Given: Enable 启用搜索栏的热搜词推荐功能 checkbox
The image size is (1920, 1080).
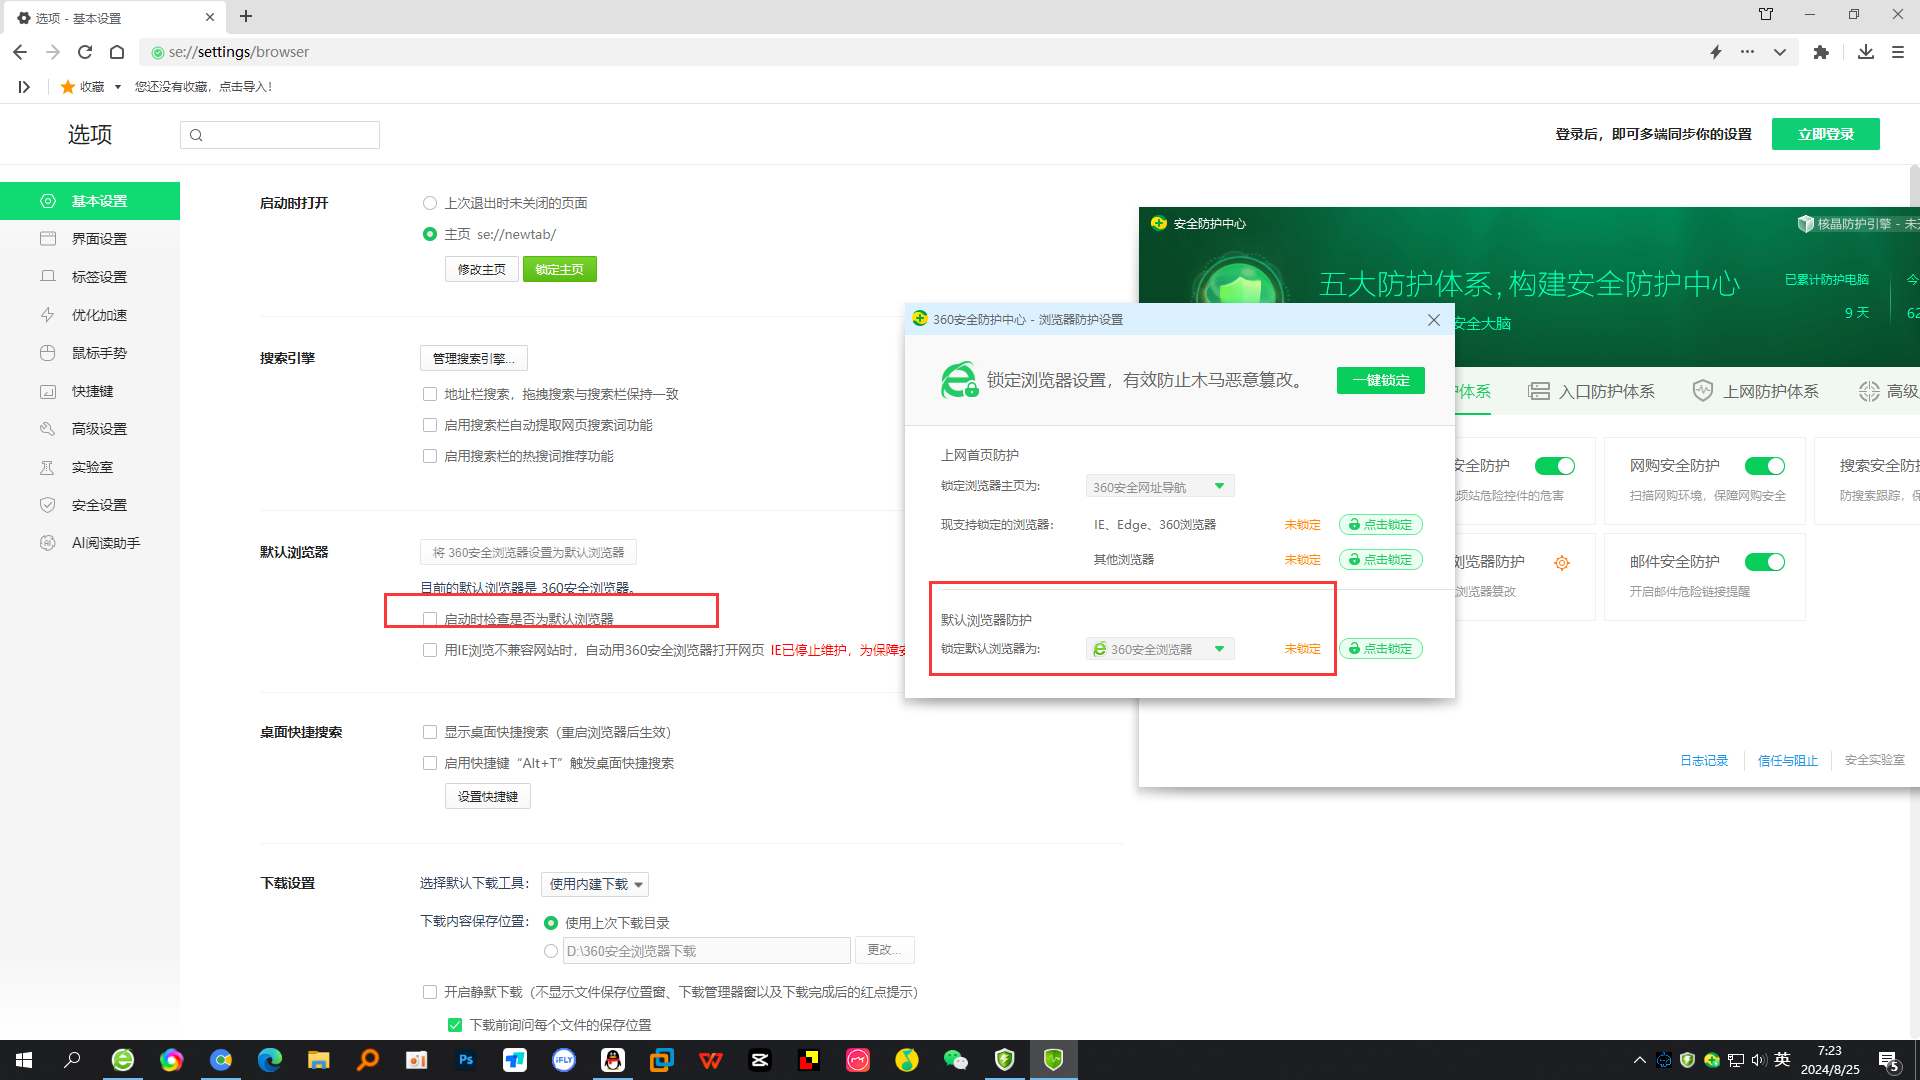Looking at the screenshot, I should (x=430, y=456).
